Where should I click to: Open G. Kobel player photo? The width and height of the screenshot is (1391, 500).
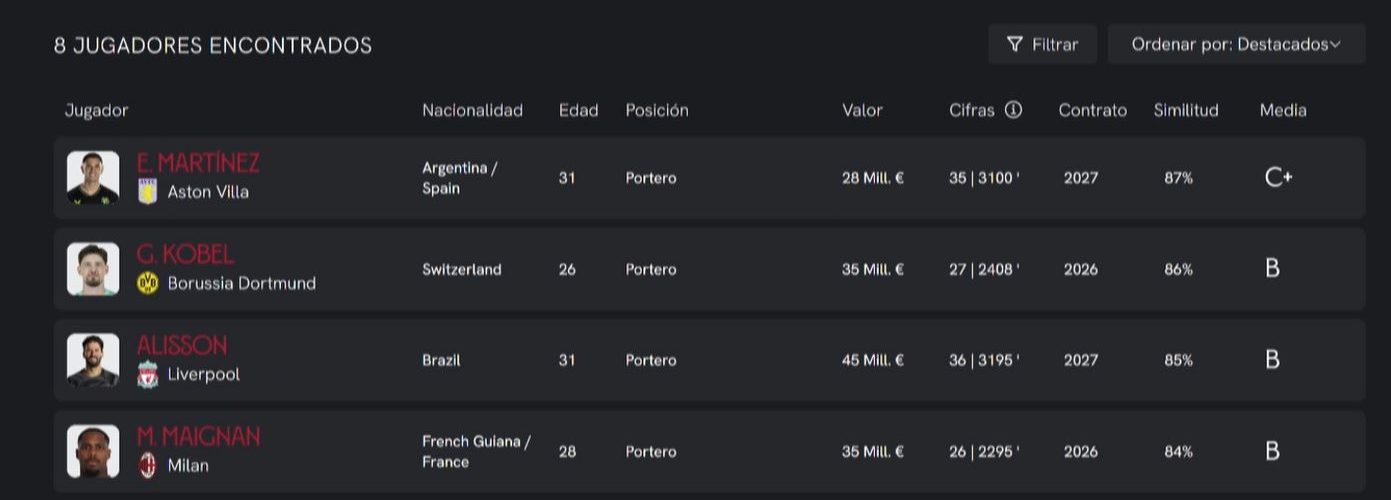pos(93,269)
